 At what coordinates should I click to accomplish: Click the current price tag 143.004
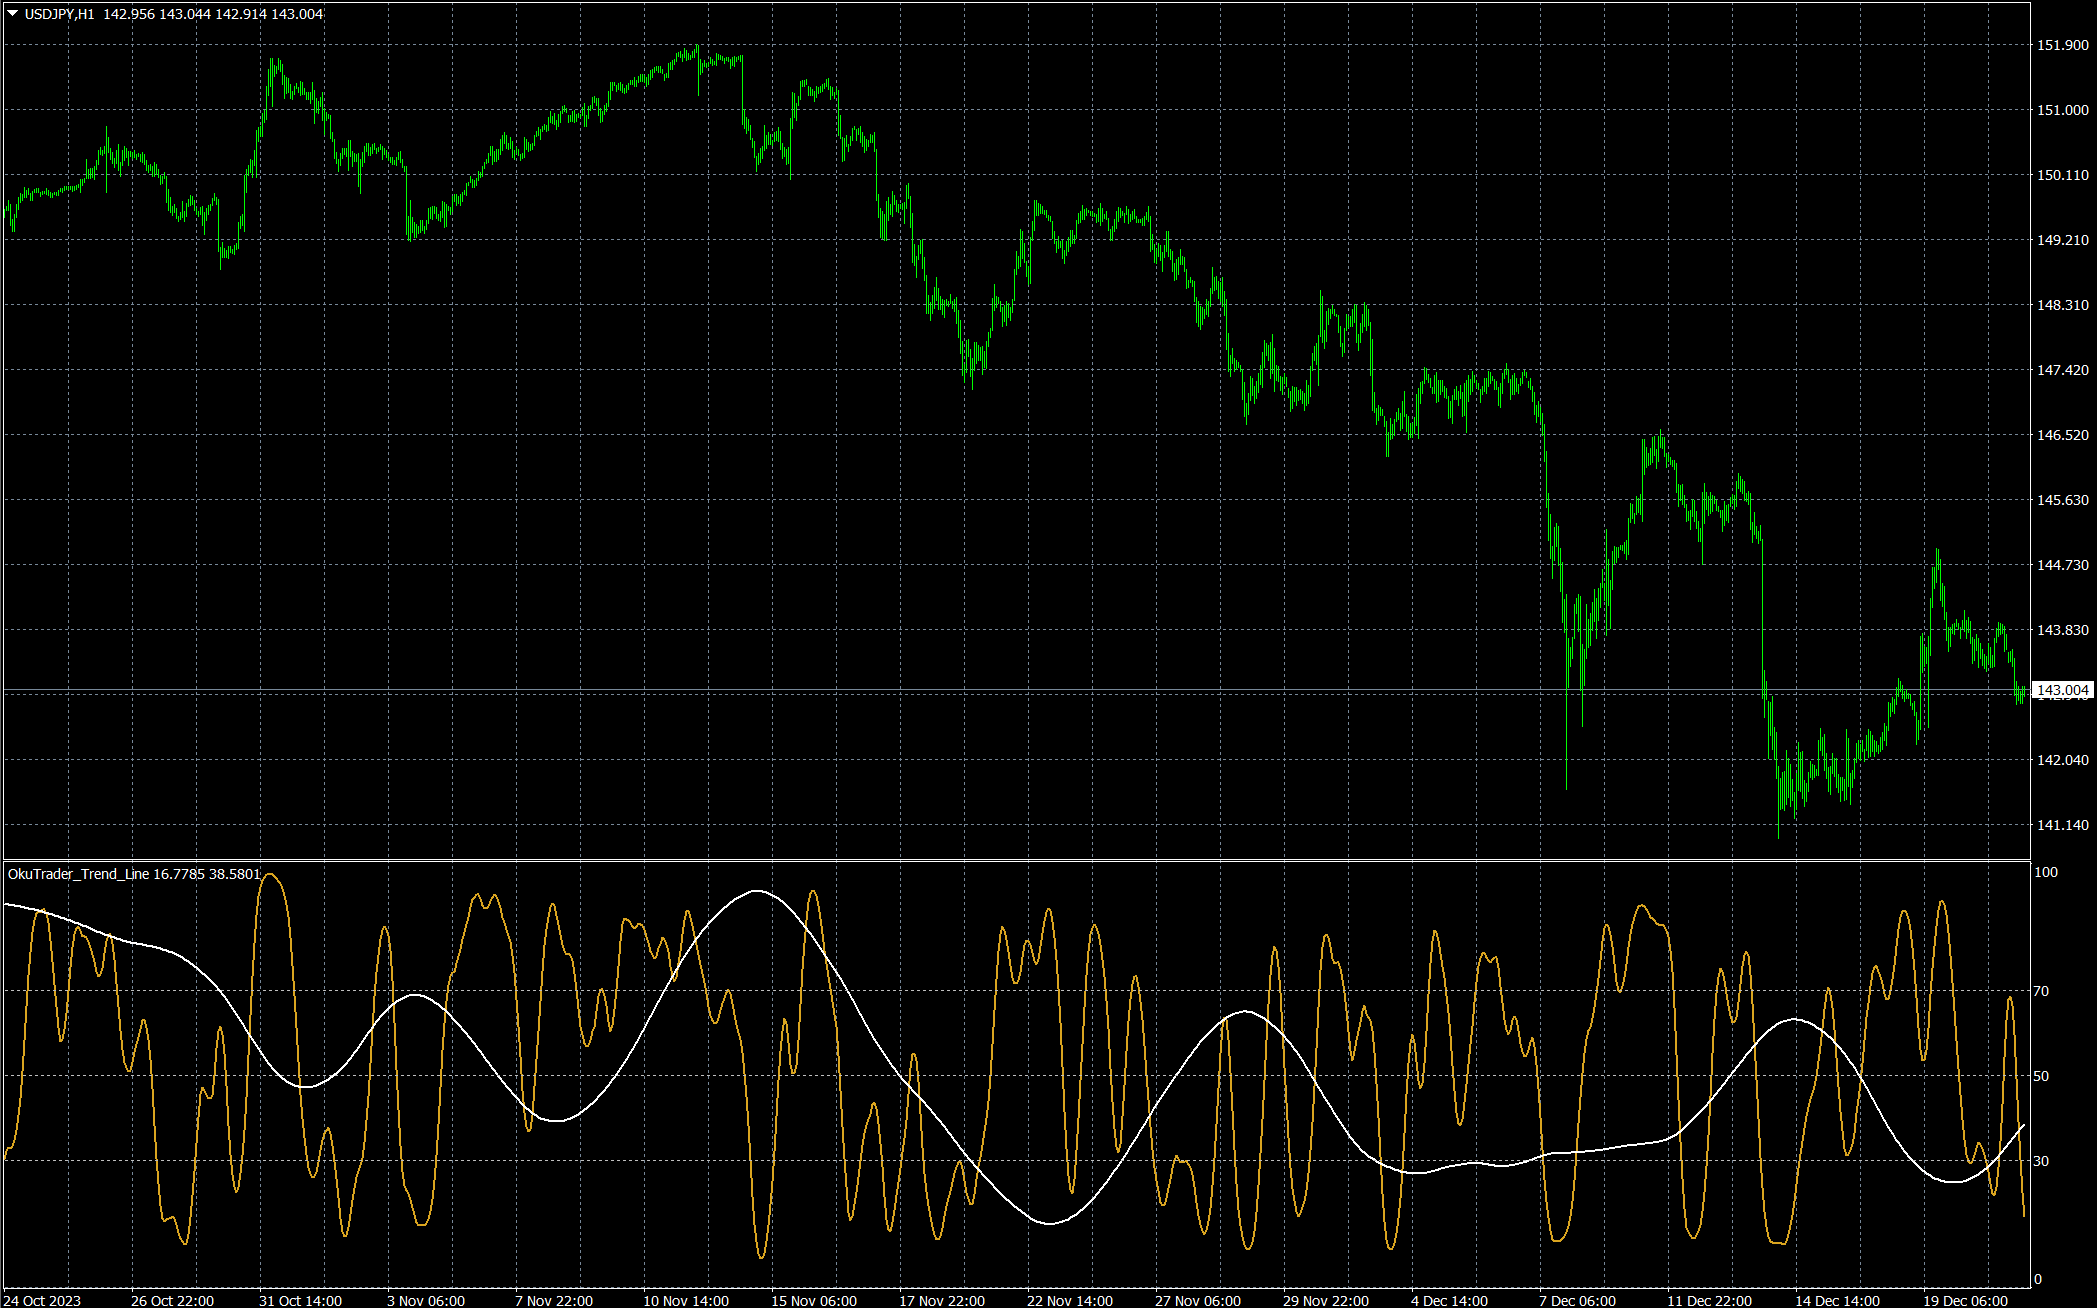pyautogui.click(x=2062, y=691)
